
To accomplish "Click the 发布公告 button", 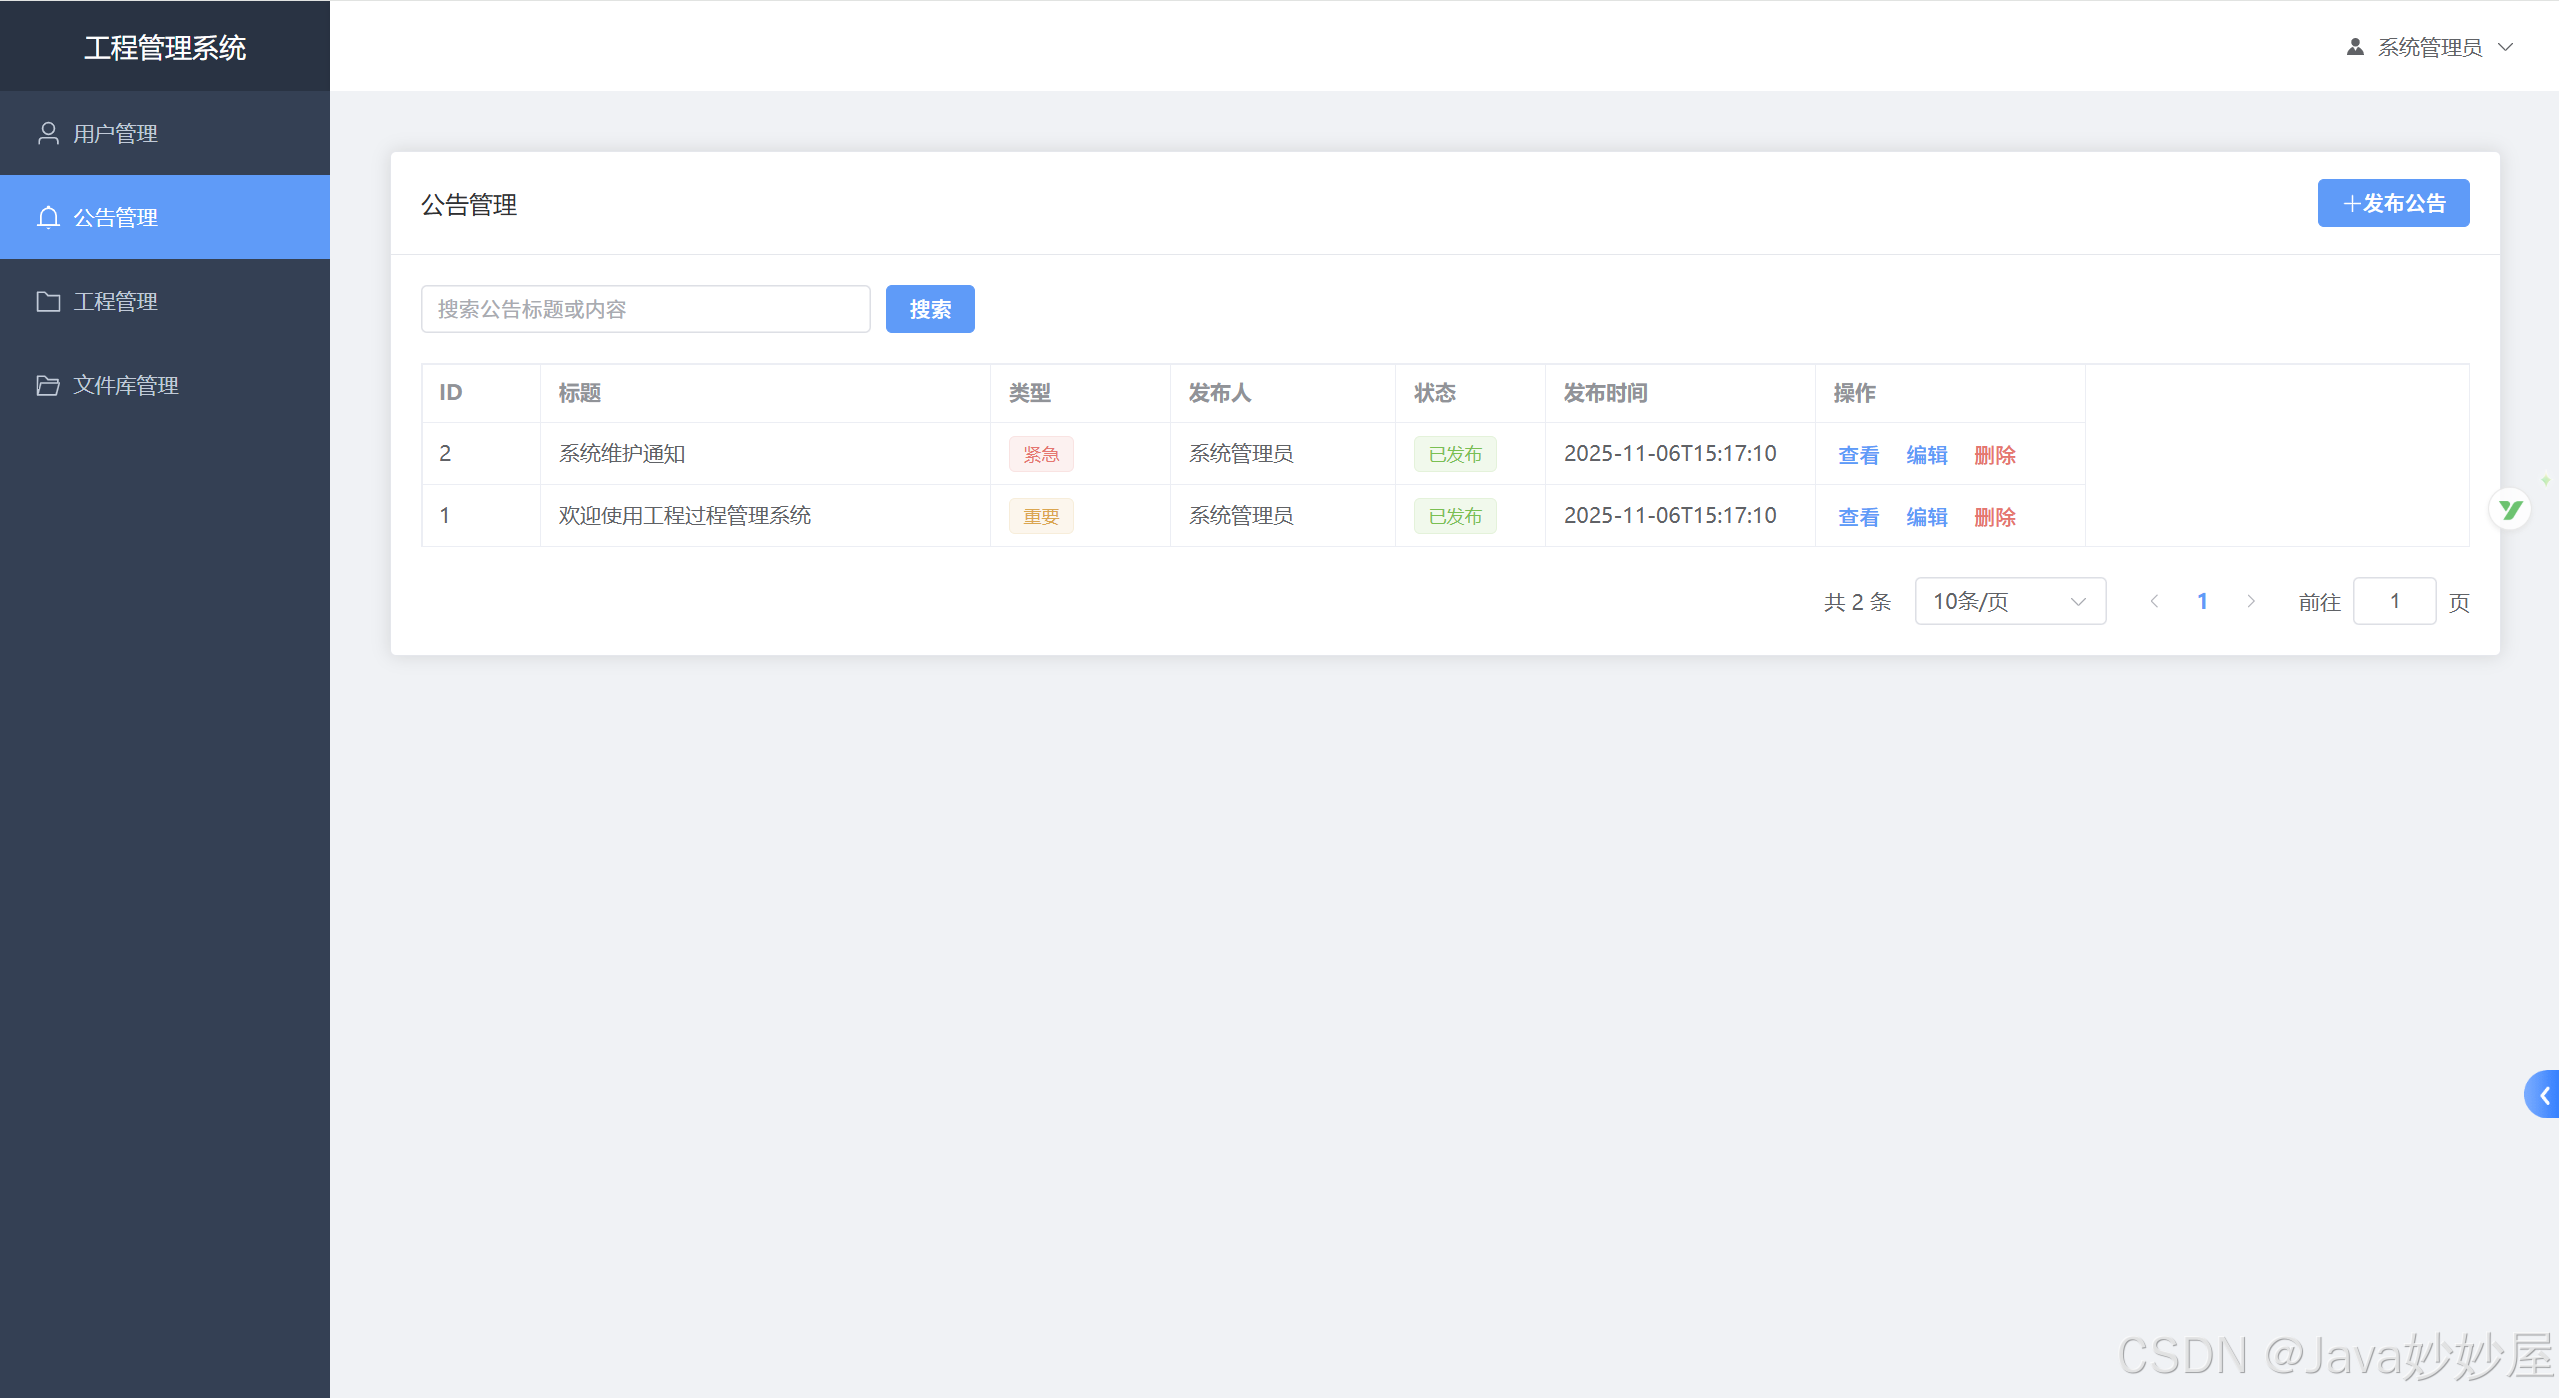I will pyautogui.click(x=2393, y=203).
